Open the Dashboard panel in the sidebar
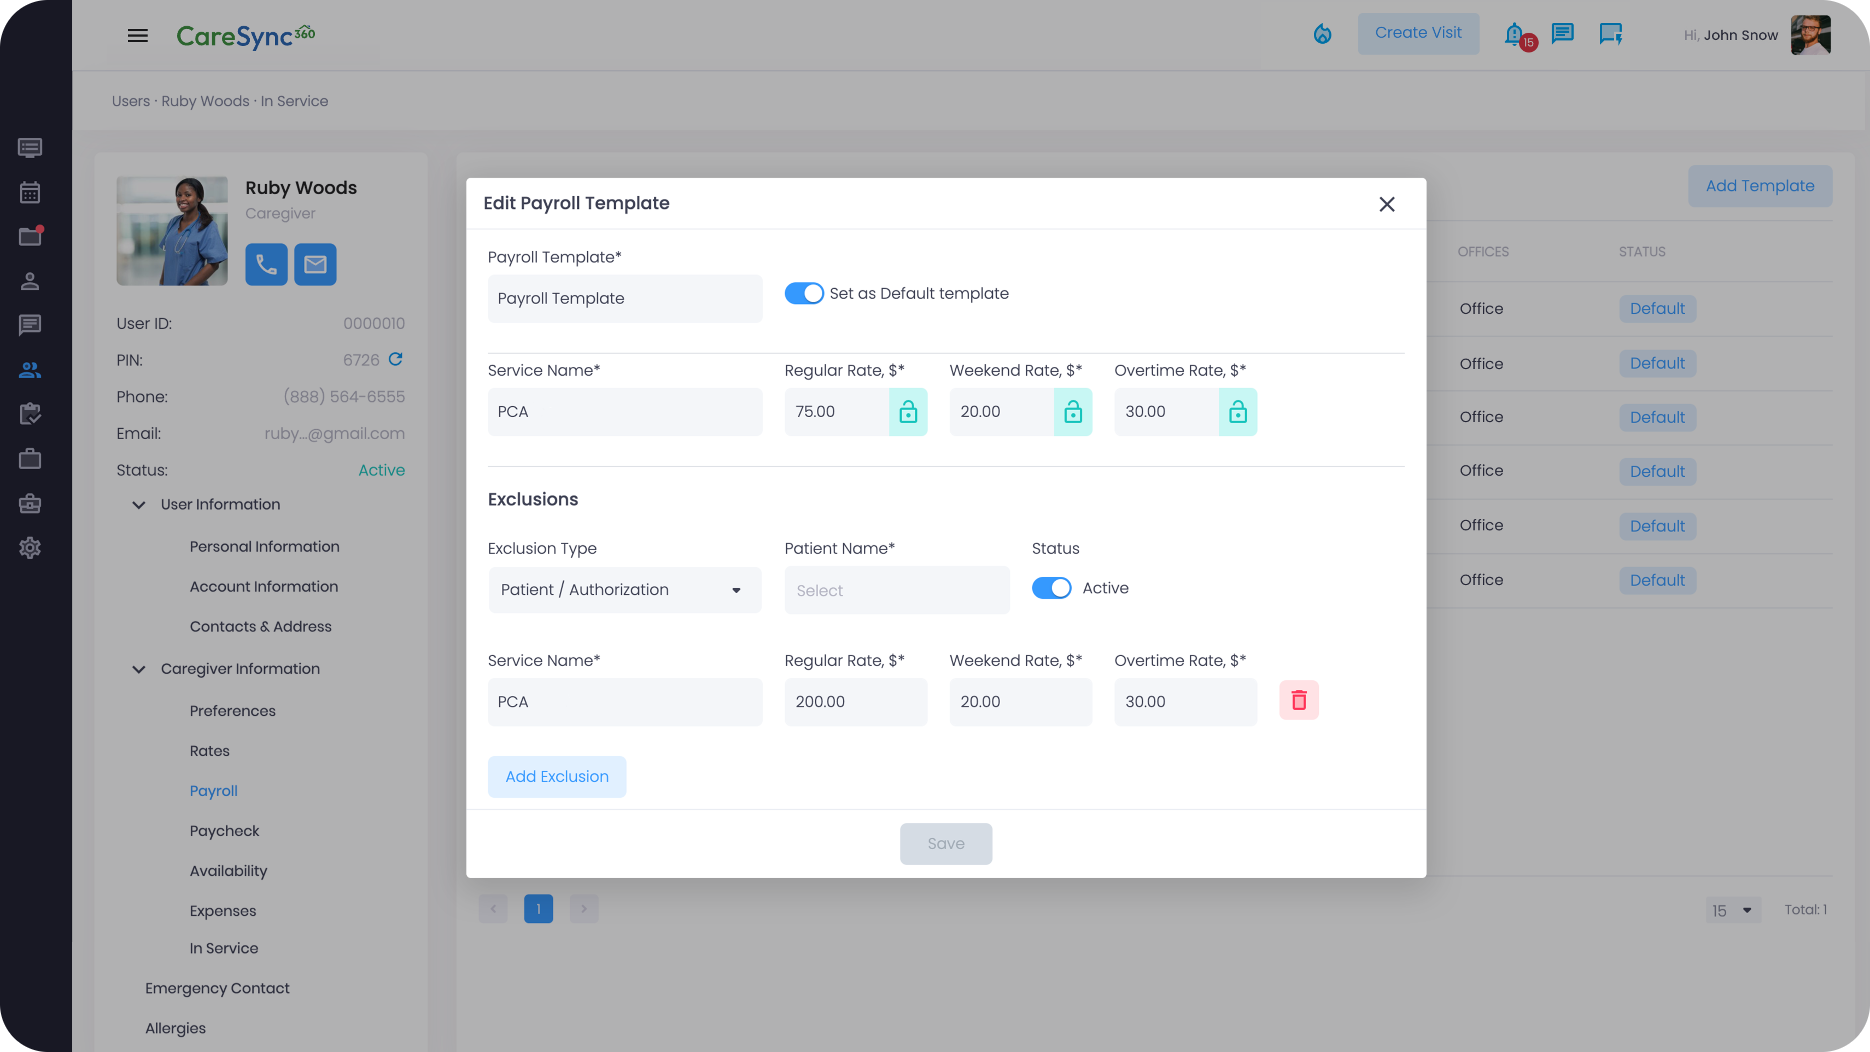Screen dimensions: 1870x1052 [30, 147]
